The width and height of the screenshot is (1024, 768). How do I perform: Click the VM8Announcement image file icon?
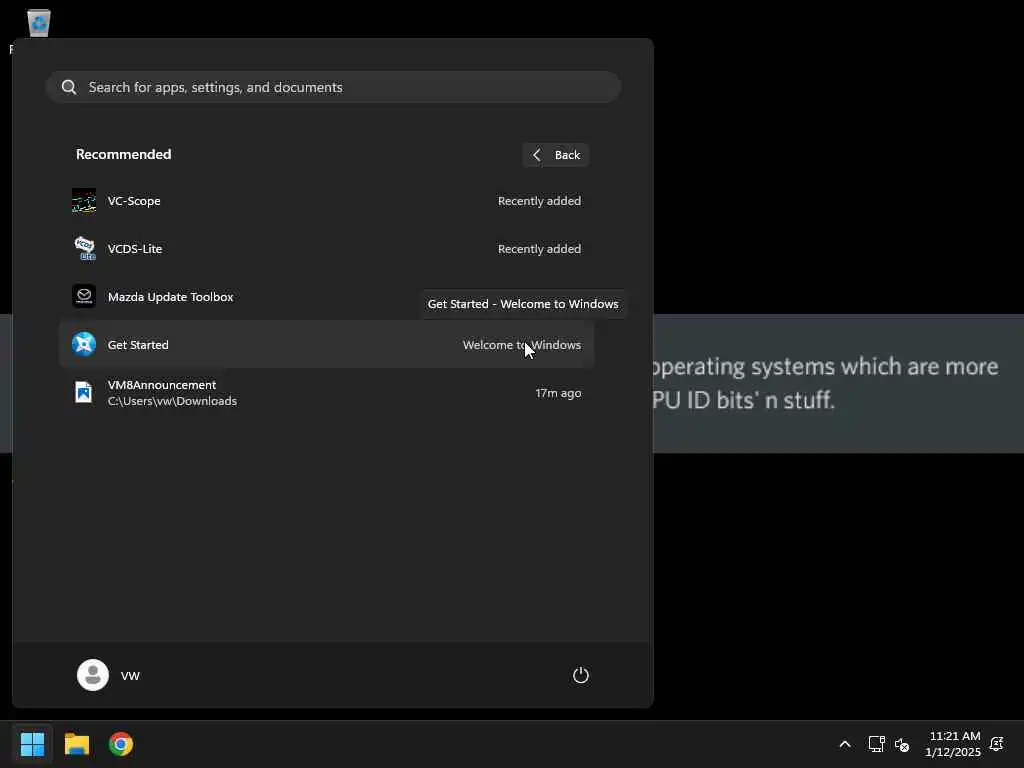point(84,392)
